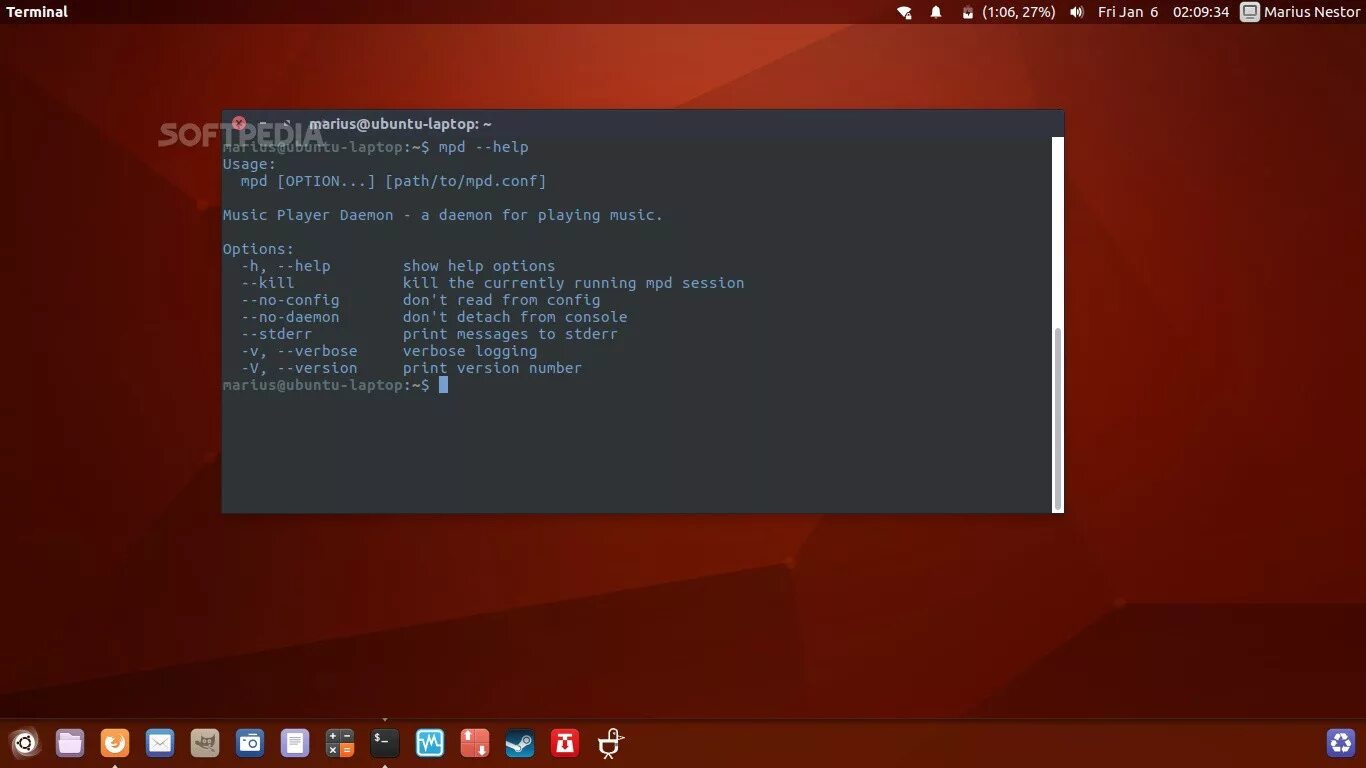Launch Steam from the dock
Viewport: 1366px width, 768px height.
[x=520, y=743]
